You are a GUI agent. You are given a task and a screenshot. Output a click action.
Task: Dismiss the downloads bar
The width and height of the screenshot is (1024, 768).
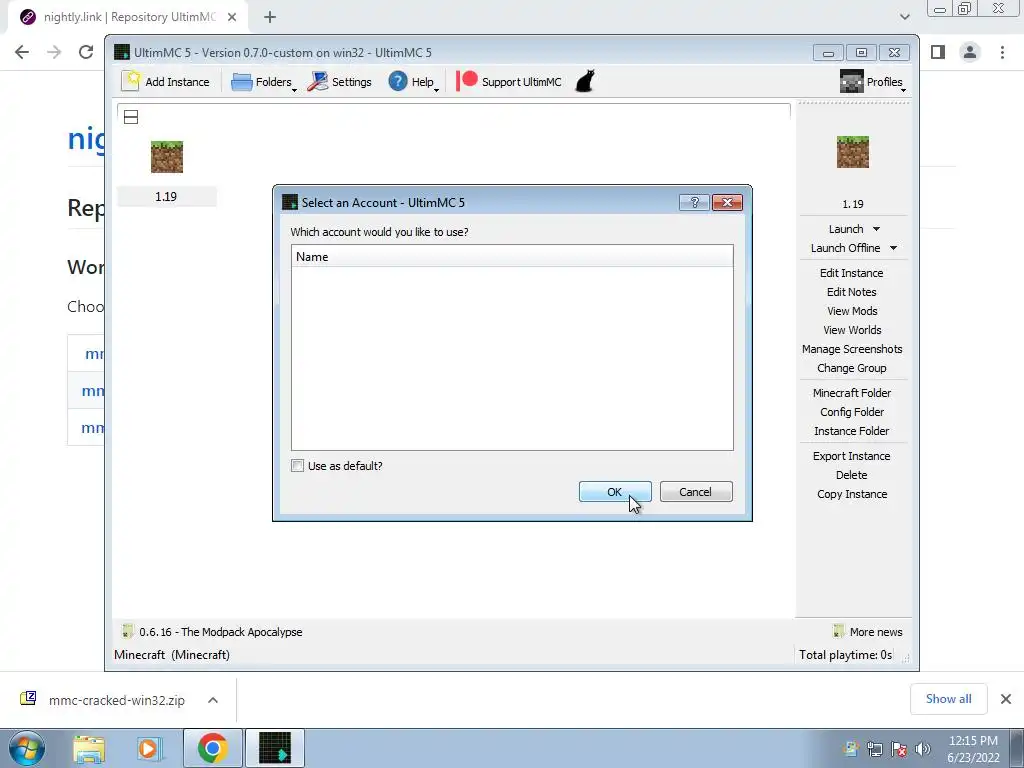[x=1006, y=699]
